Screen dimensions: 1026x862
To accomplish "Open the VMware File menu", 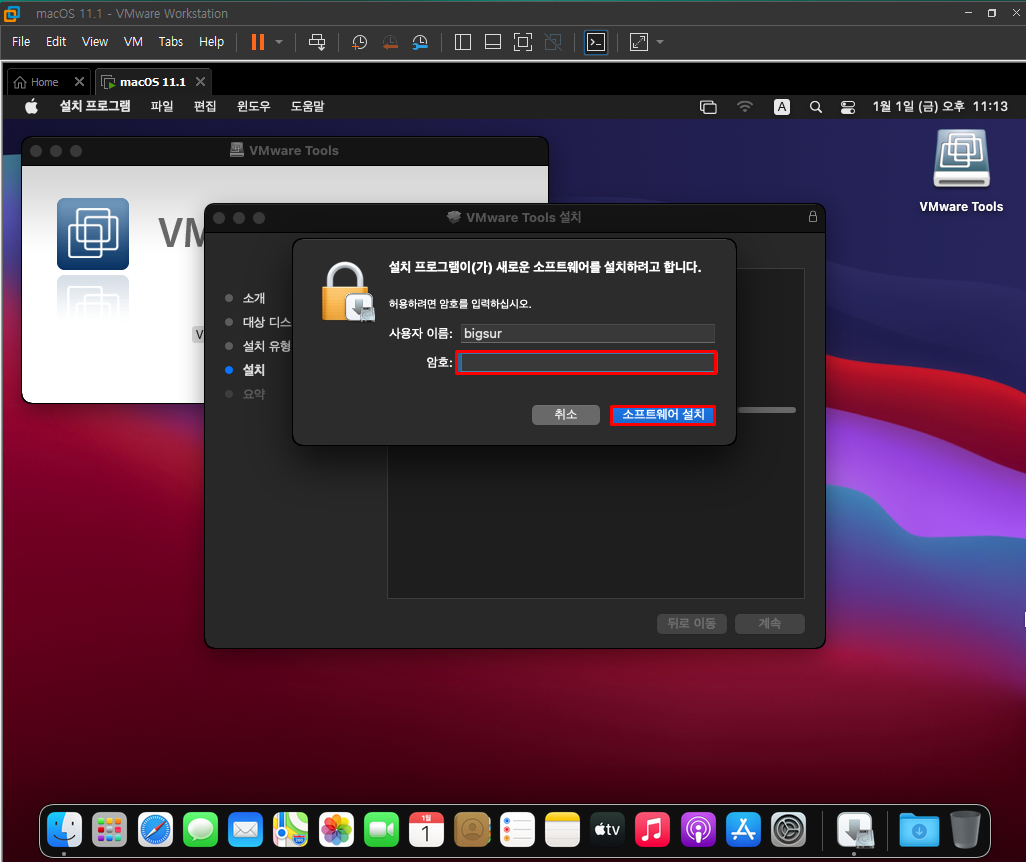I will (x=21, y=42).
